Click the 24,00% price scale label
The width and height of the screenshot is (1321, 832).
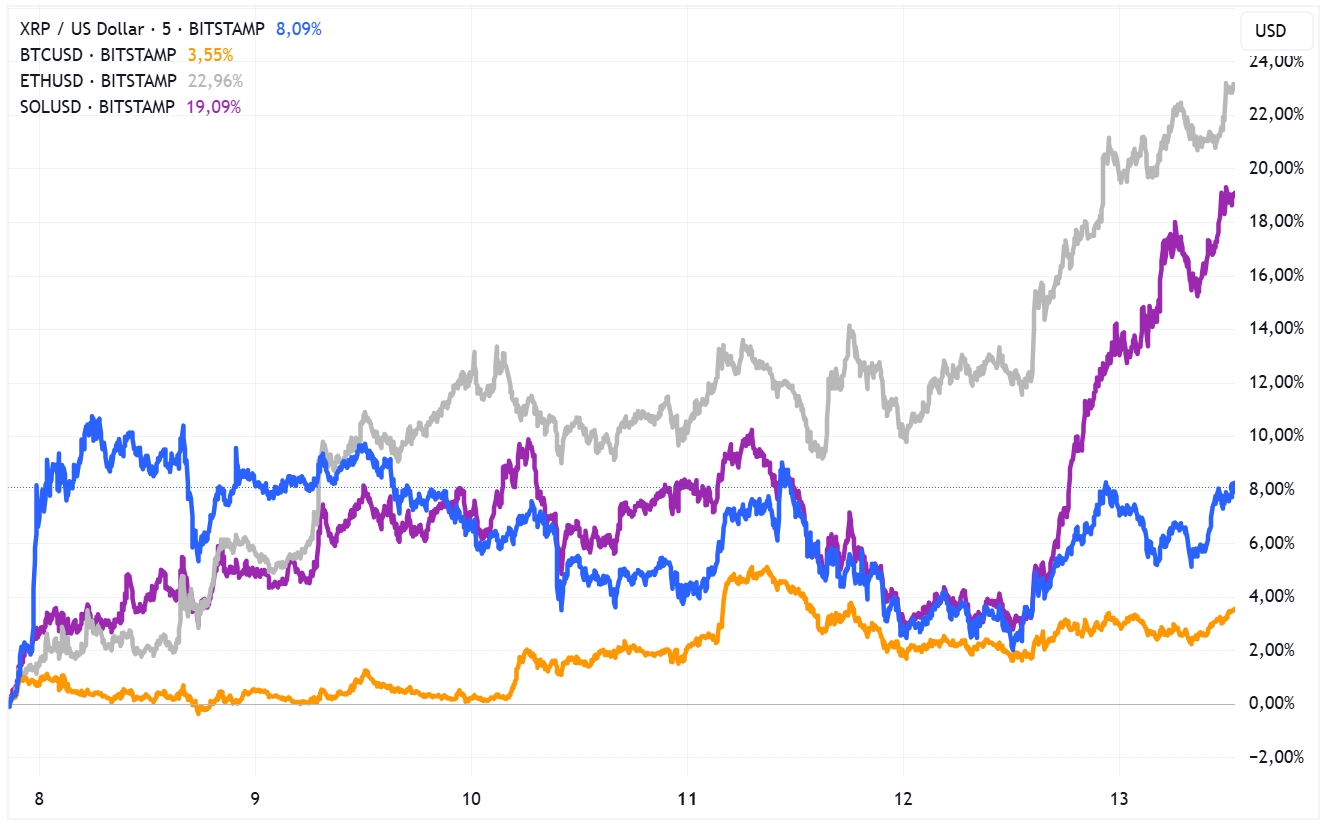1277,61
